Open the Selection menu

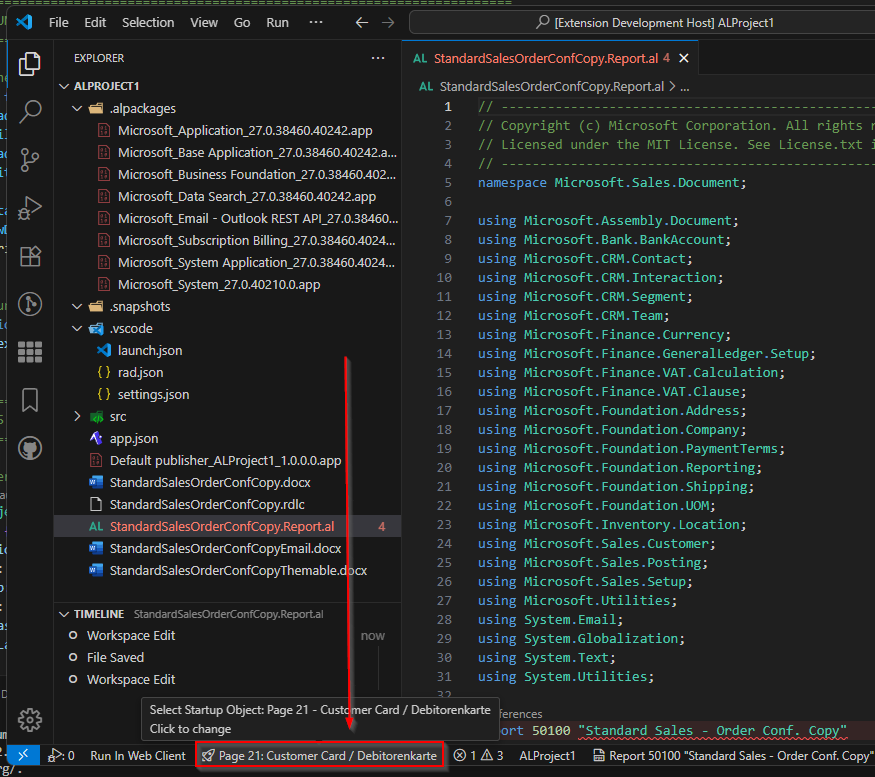coord(147,22)
